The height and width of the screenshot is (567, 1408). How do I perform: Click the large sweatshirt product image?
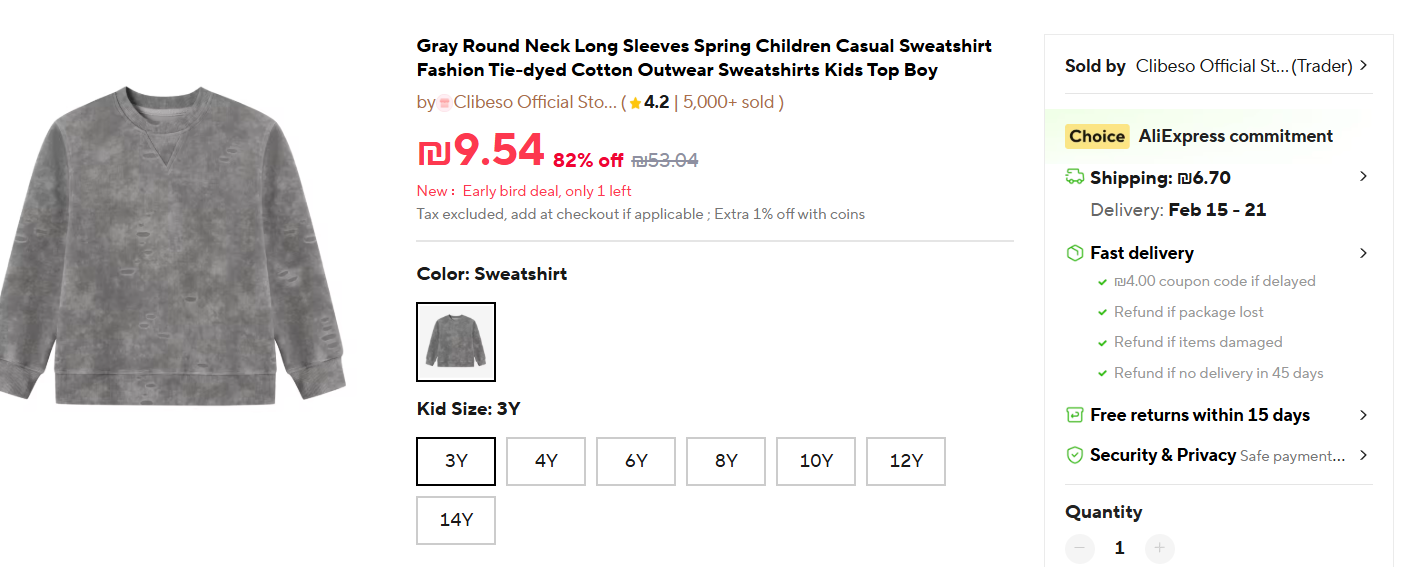[x=175, y=245]
